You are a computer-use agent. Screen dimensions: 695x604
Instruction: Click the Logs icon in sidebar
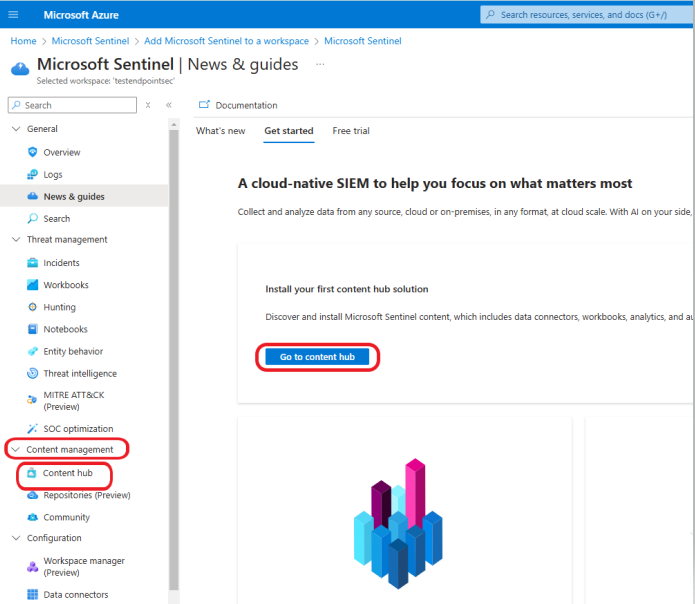coord(32,174)
